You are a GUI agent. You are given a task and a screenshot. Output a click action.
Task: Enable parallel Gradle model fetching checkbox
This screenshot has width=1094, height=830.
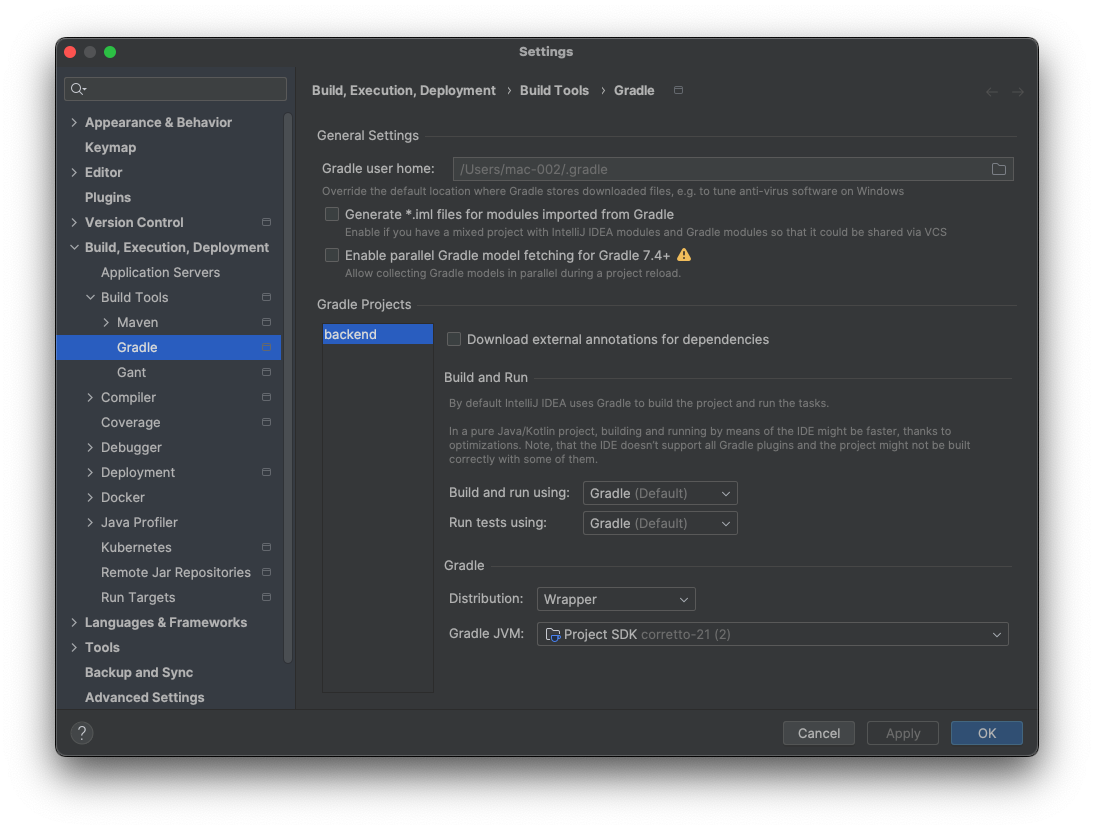pyautogui.click(x=332, y=255)
